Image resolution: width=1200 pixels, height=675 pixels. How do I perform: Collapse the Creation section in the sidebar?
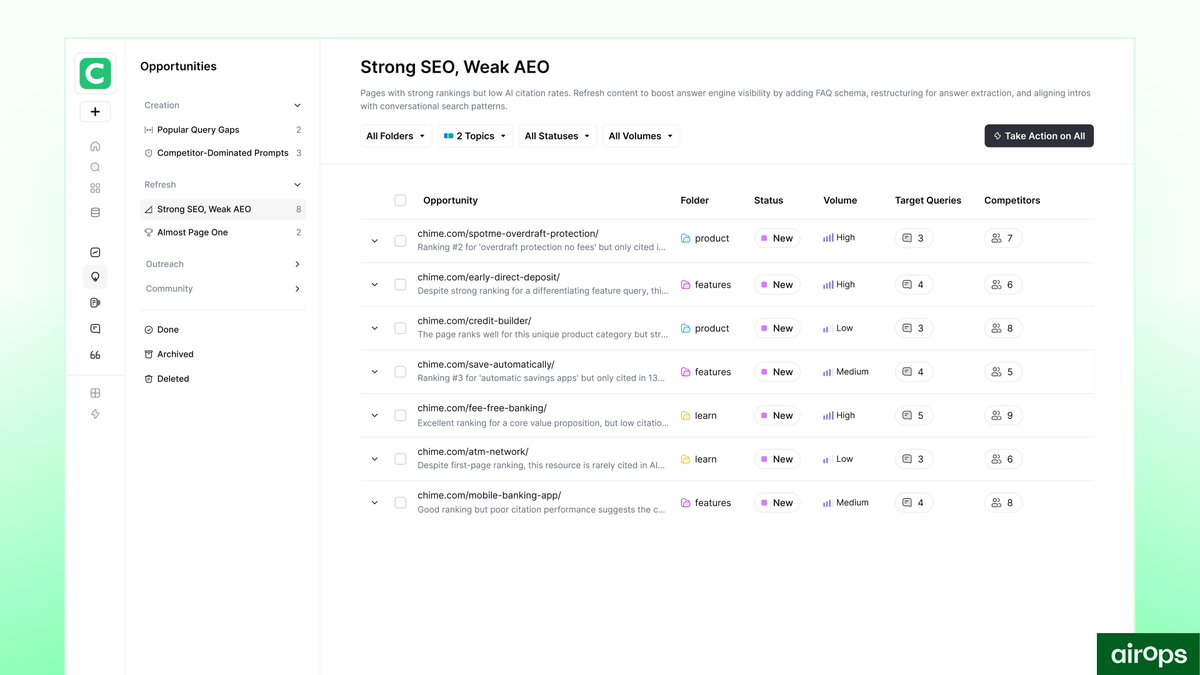coord(296,104)
